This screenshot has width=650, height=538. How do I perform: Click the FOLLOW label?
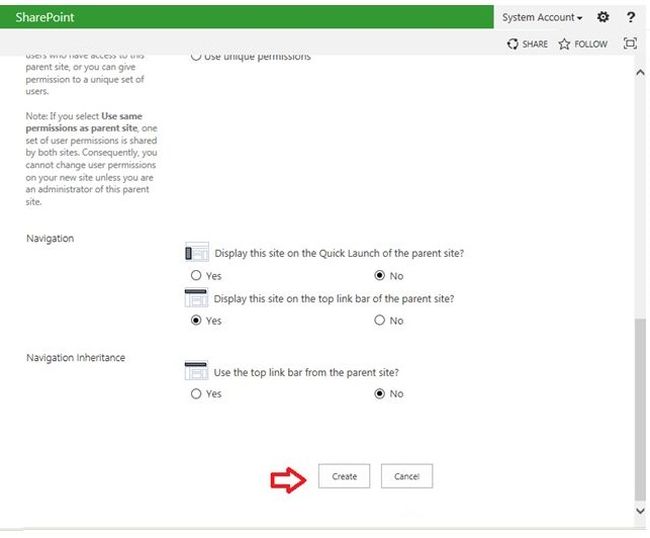[591, 44]
